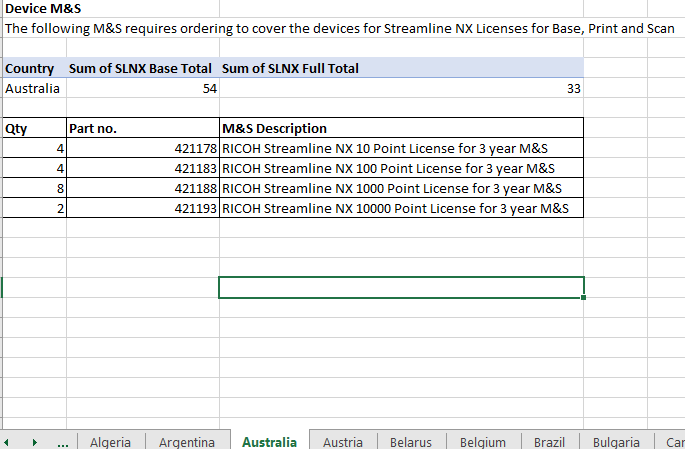Click the fill handle of the selected cell
Screen dimensions: 685x449
584,297
